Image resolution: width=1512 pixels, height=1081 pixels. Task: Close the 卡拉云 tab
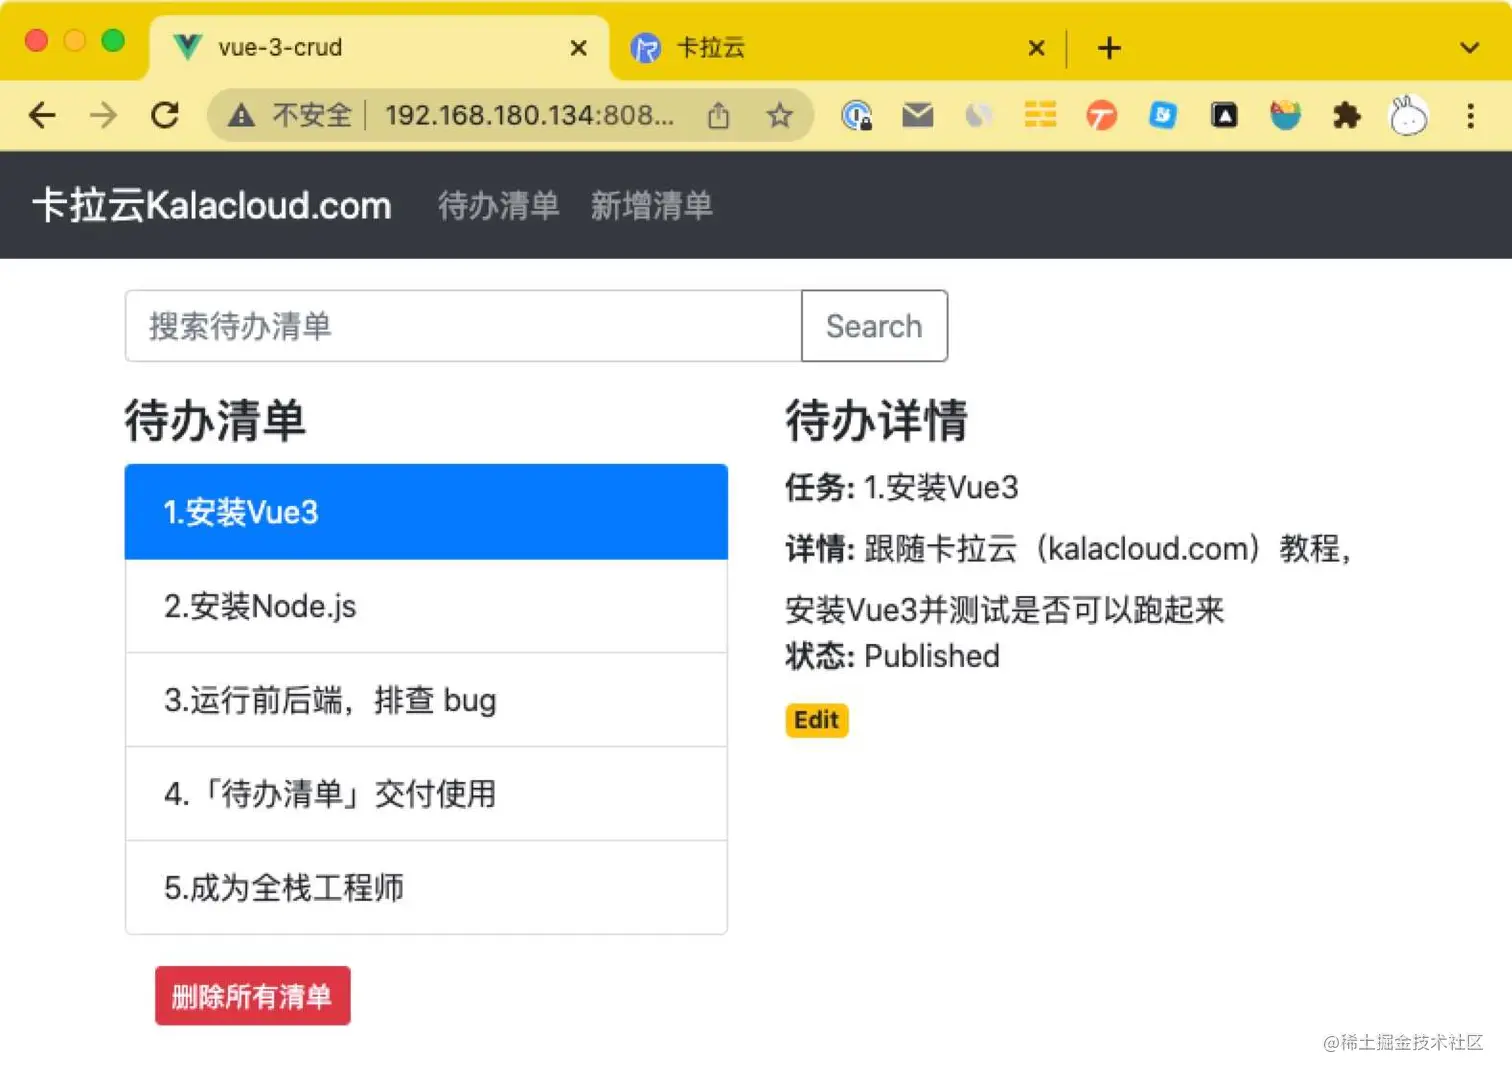[1037, 48]
